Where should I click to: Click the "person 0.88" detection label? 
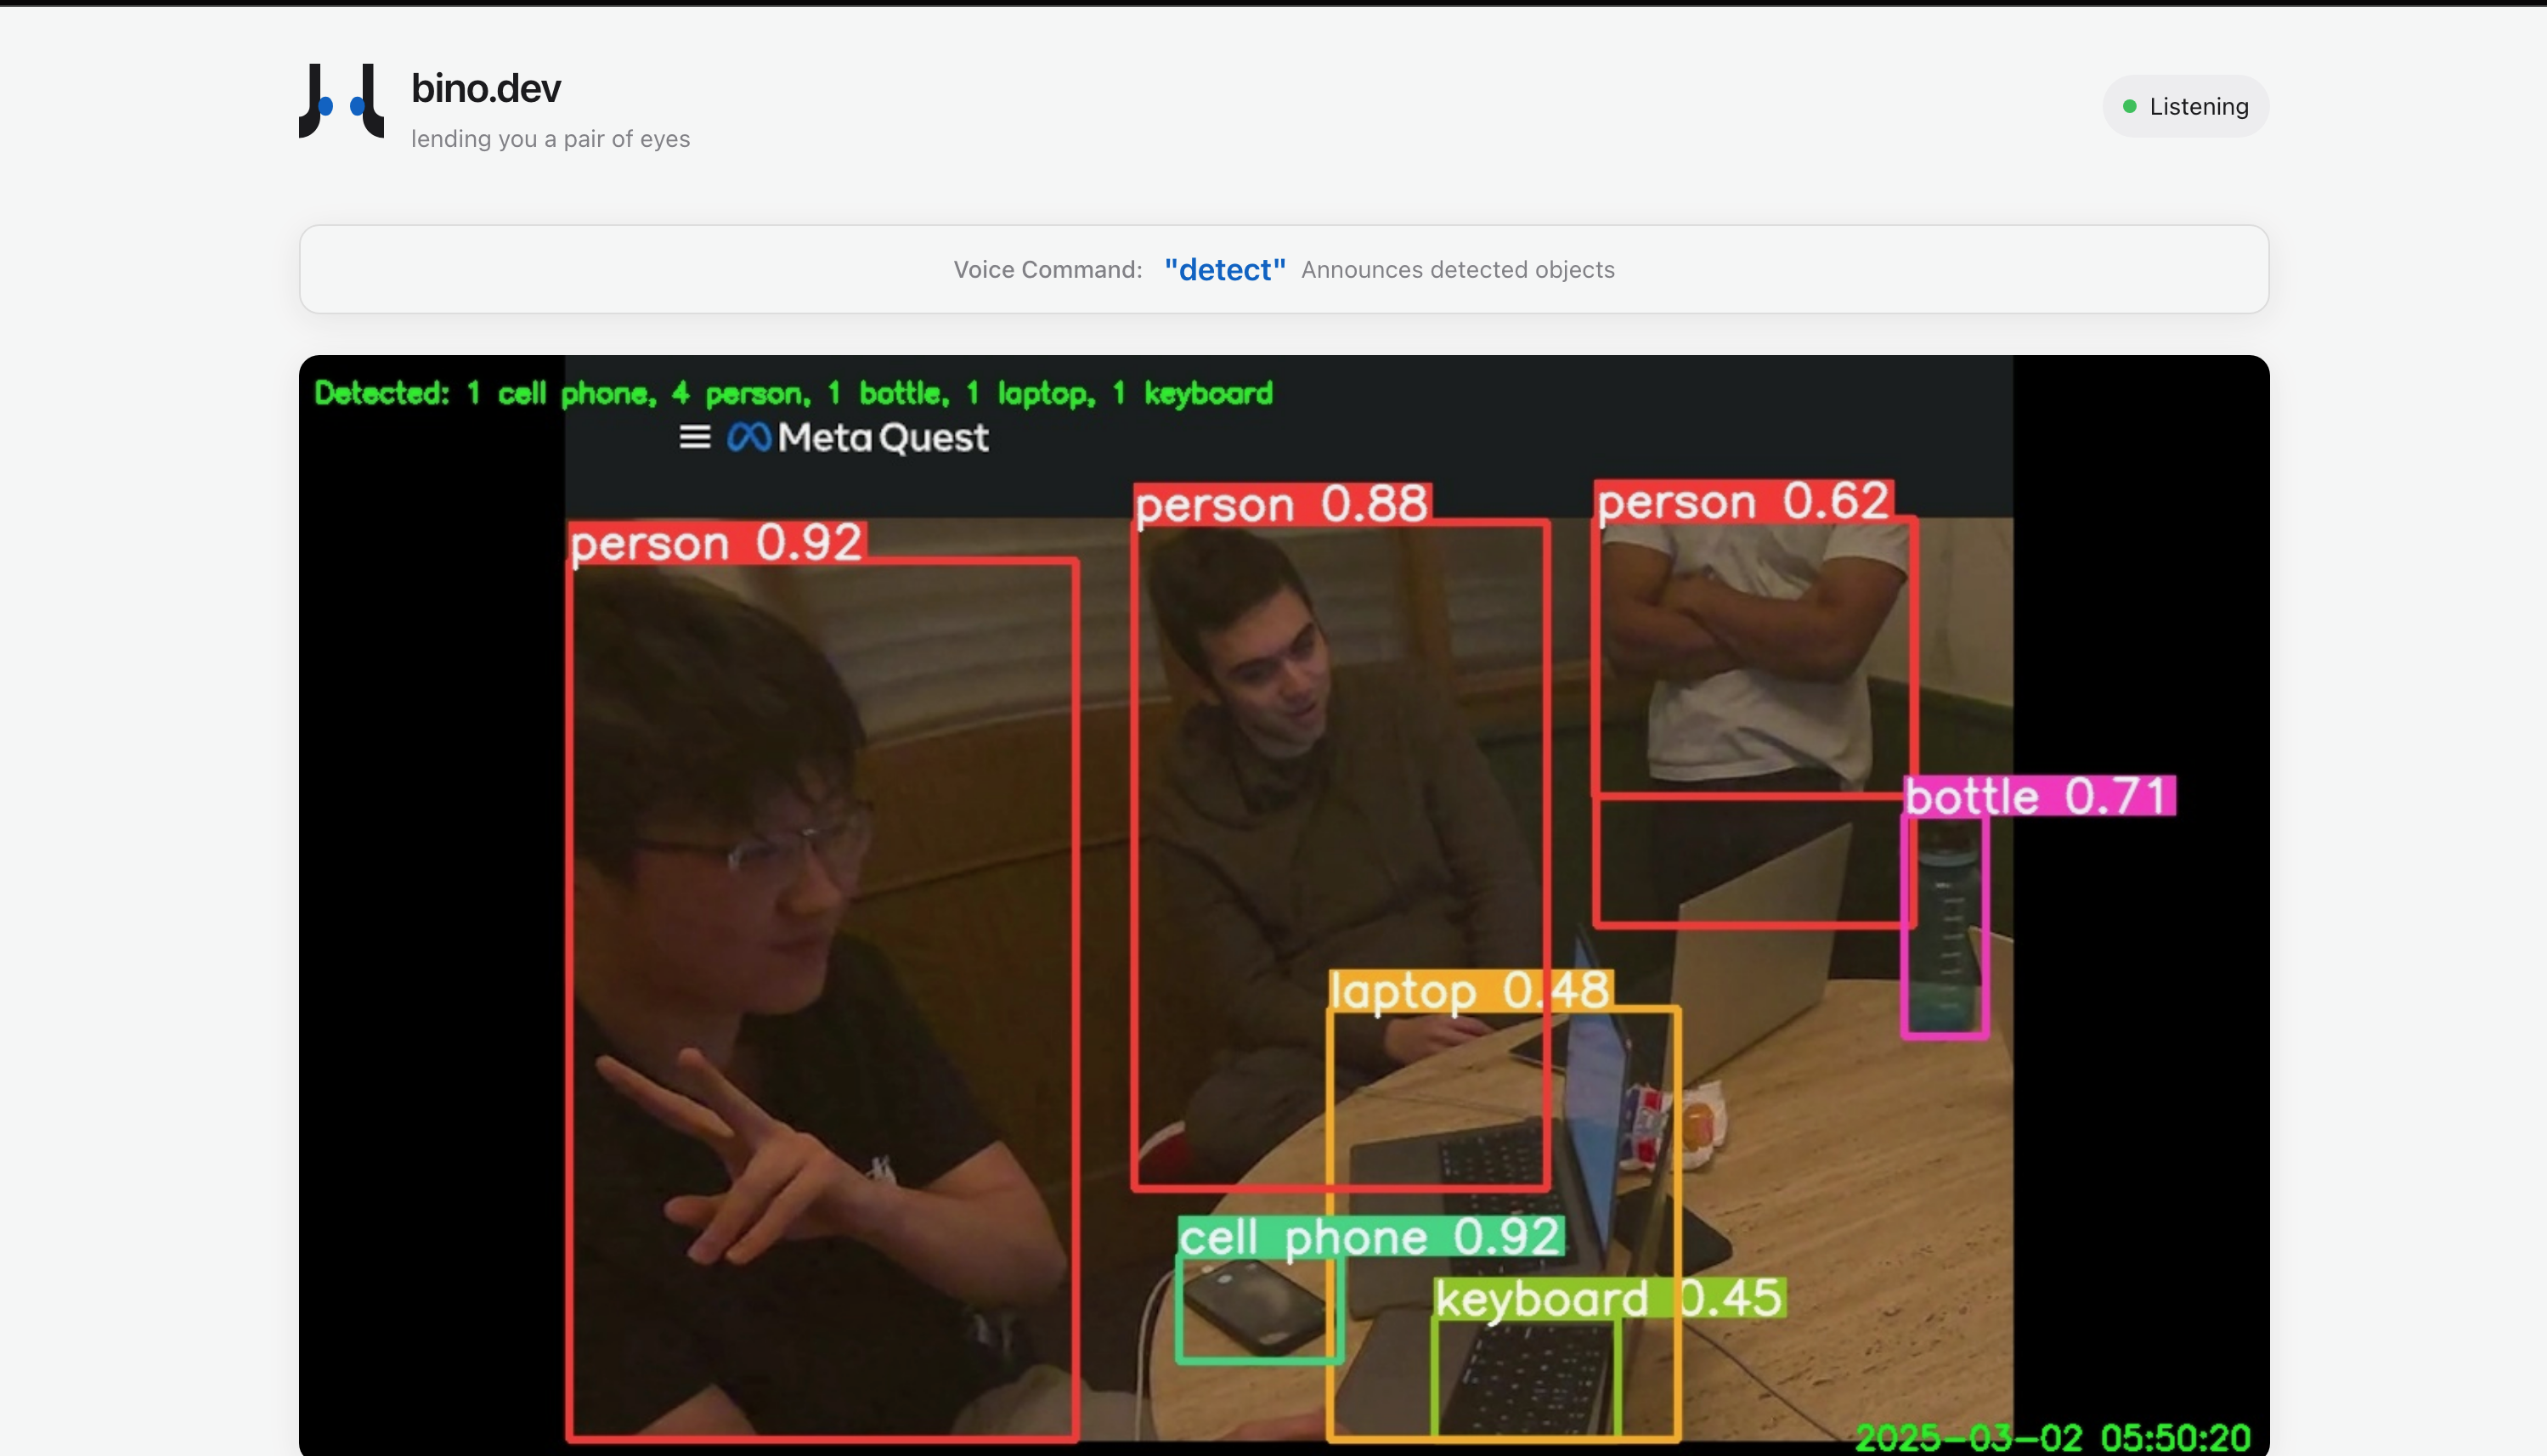tap(1281, 503)
